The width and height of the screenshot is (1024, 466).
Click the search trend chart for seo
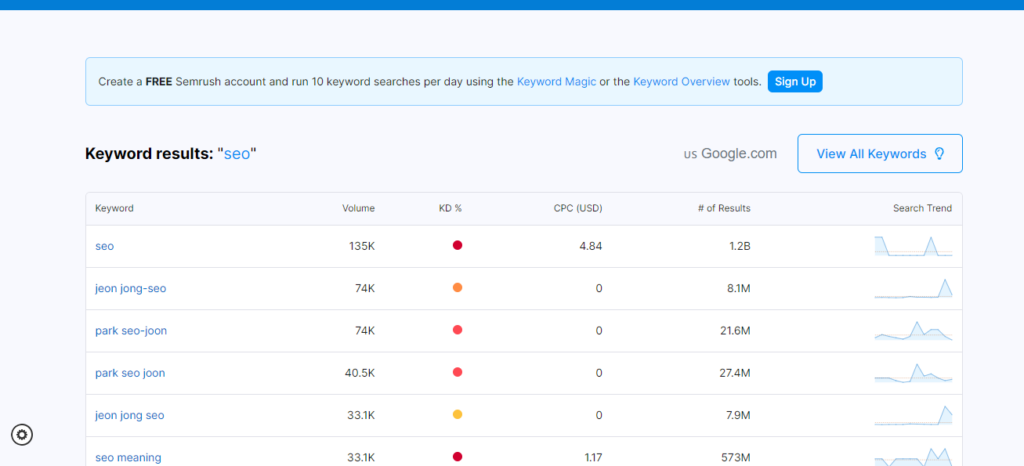click(x=913, y=246)
